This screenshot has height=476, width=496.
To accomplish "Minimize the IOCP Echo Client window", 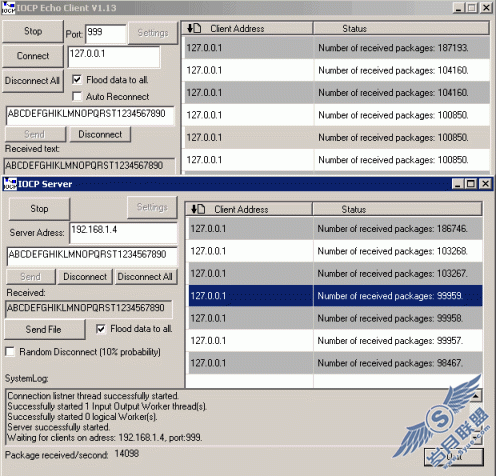I will 458,8.
